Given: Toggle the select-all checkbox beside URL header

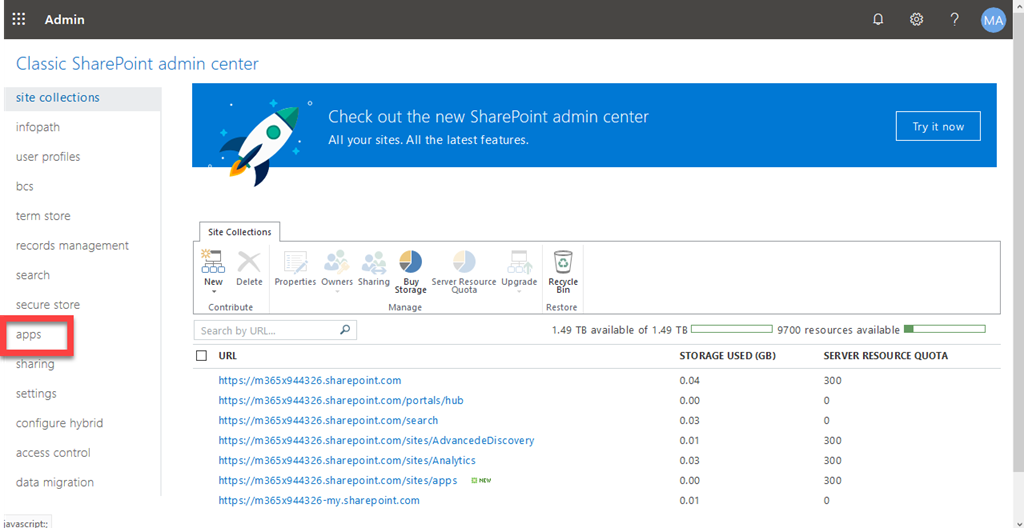Looking at the screenshot, I should pyautogui.click(x=202, y=356).
